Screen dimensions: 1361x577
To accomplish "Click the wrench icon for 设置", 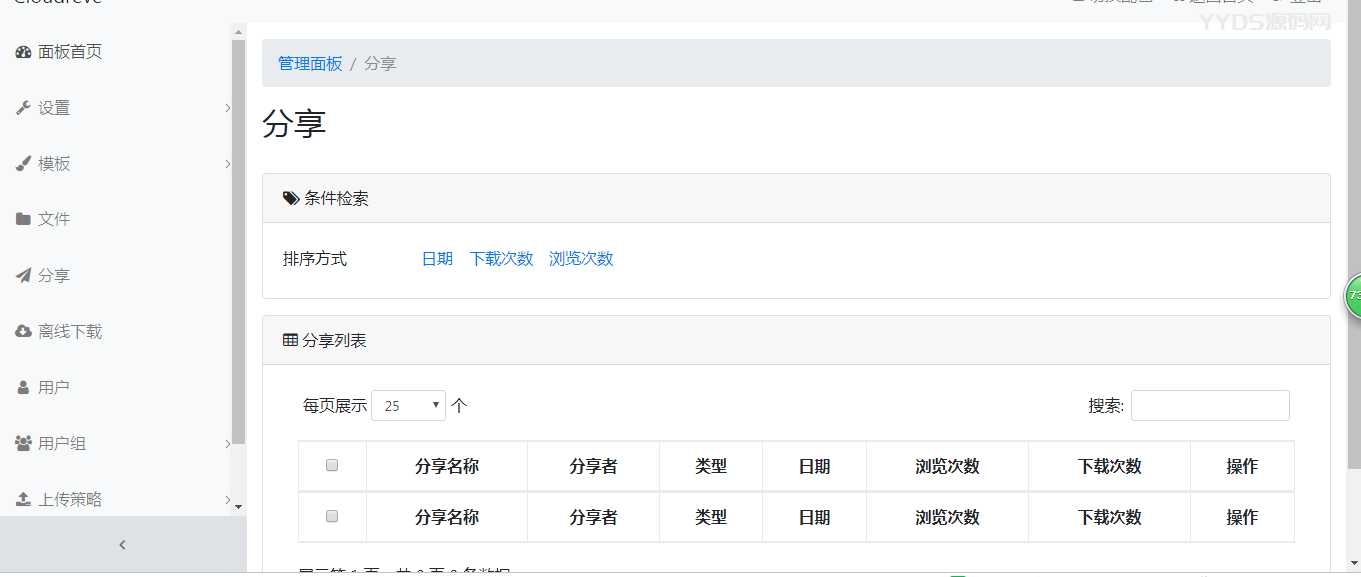I will point(24,108).
